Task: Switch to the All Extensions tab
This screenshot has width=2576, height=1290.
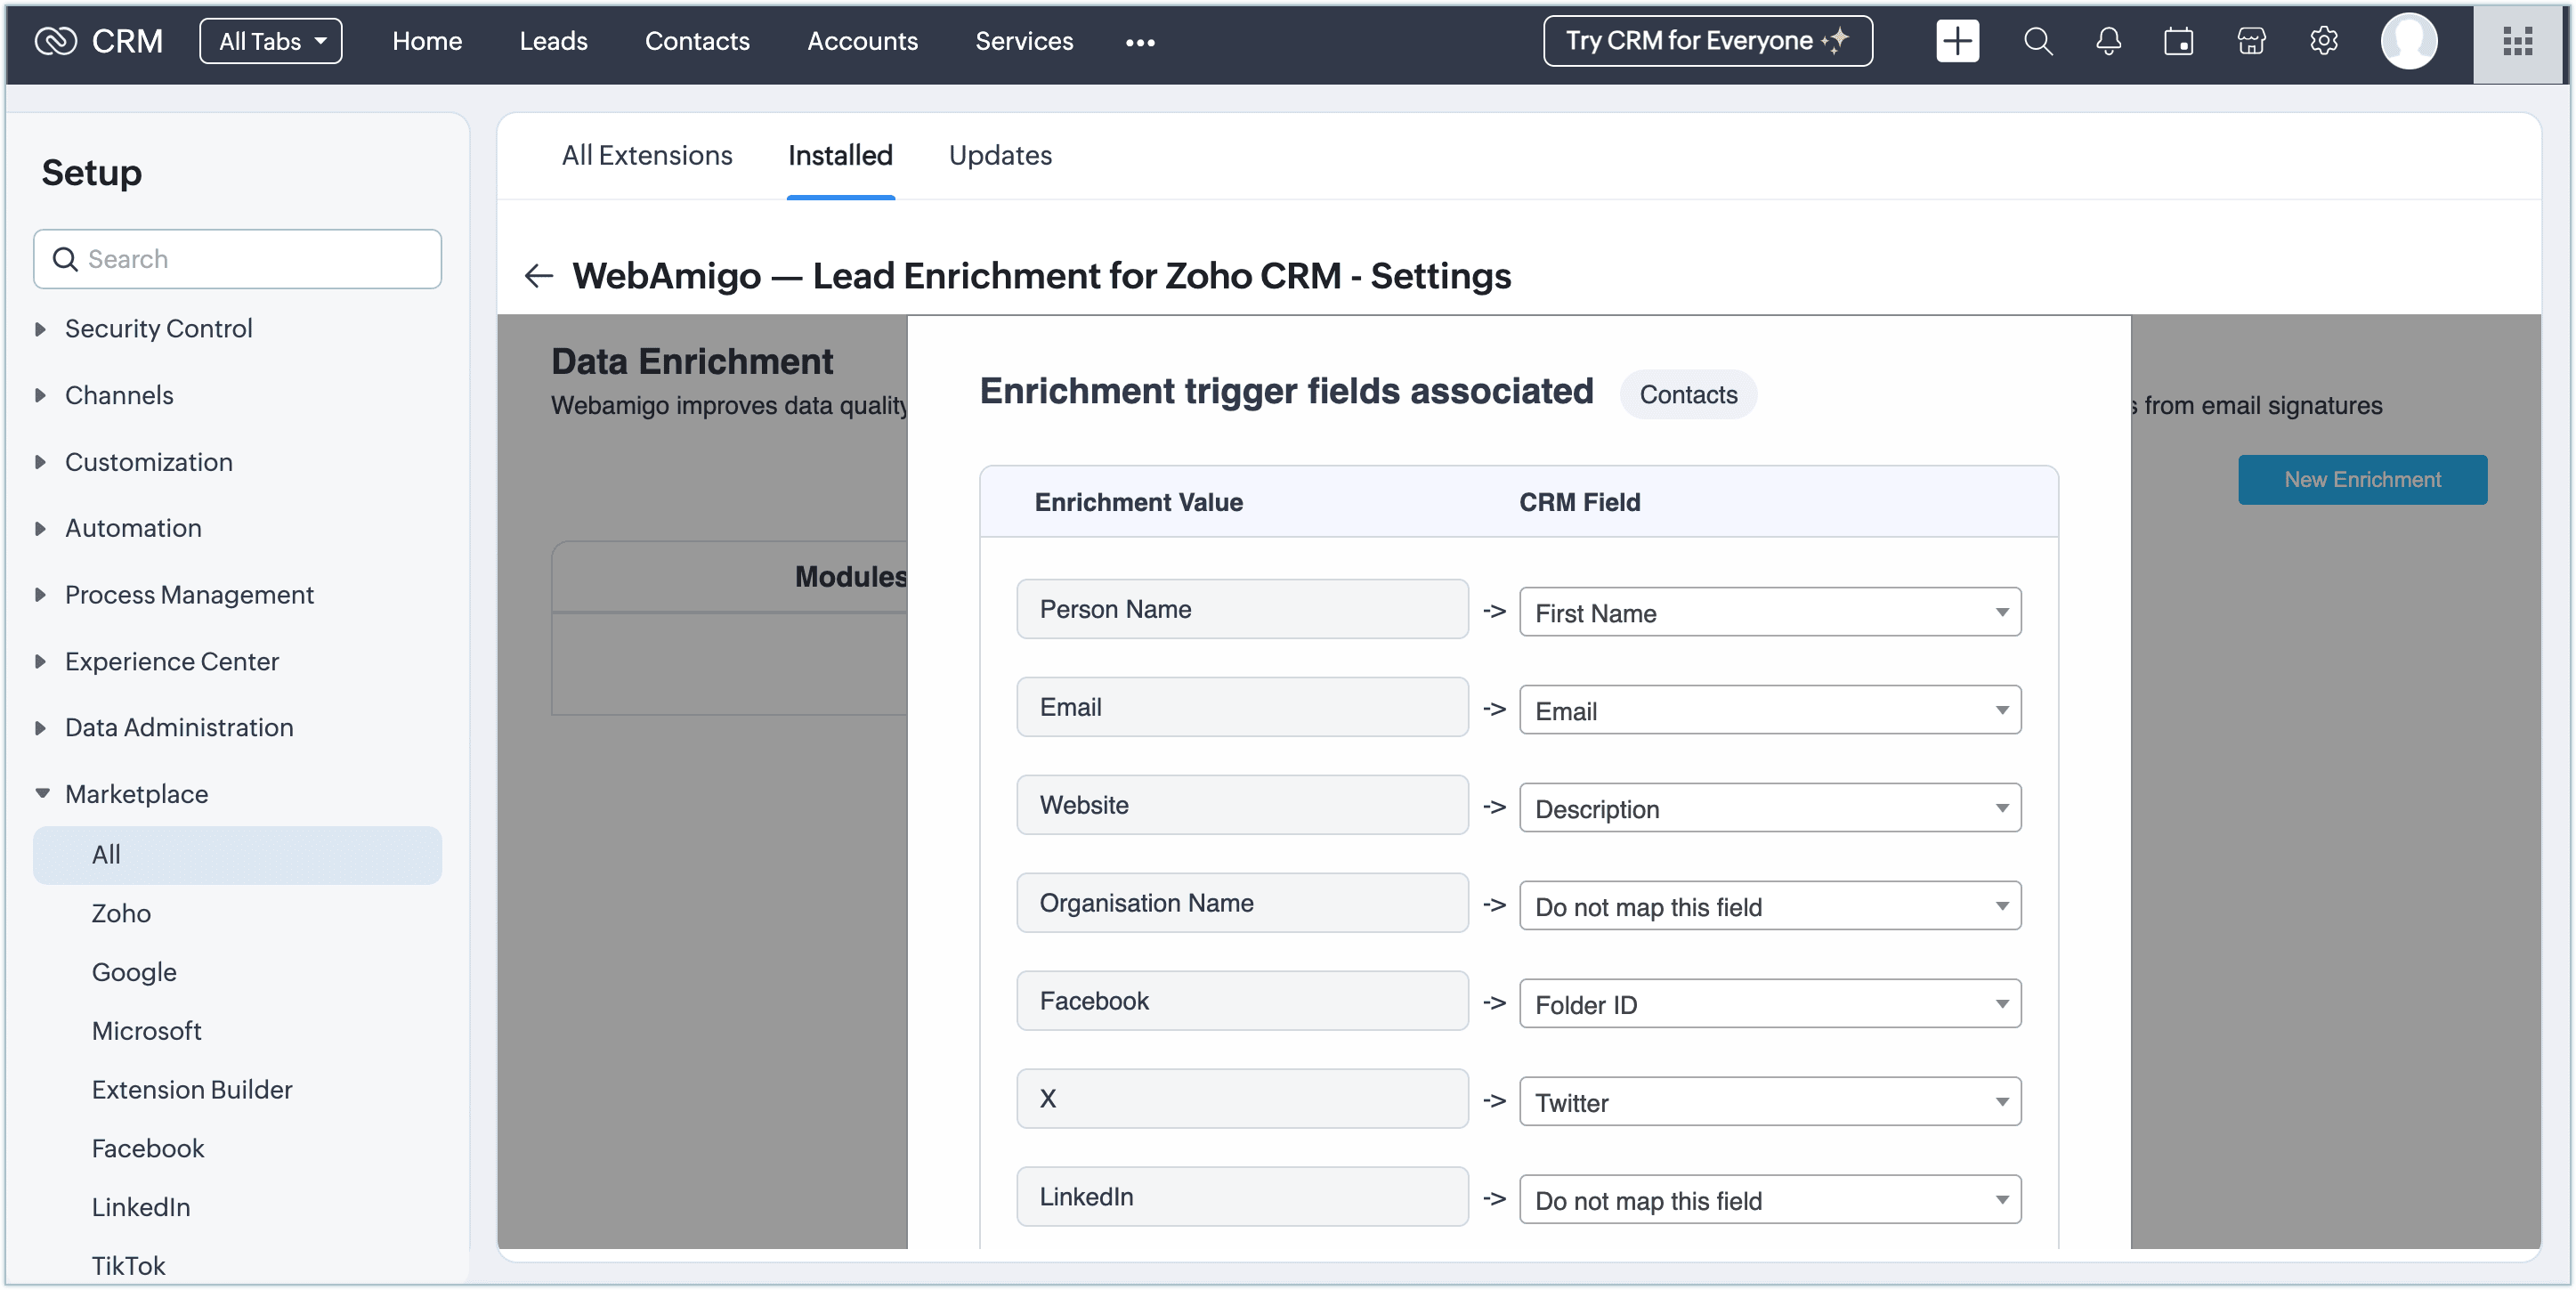Action: click(x=646, y=155)
